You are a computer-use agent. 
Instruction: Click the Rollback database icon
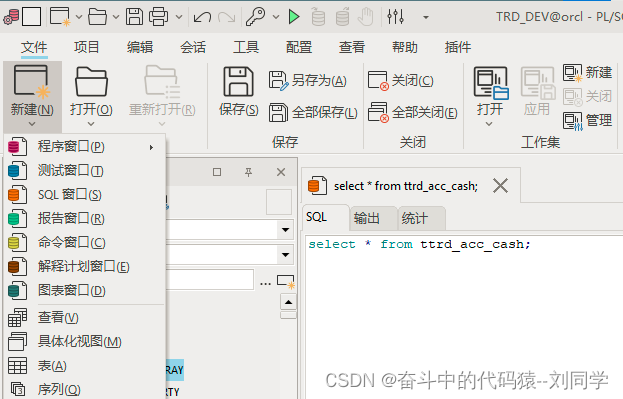pos(342,17)
